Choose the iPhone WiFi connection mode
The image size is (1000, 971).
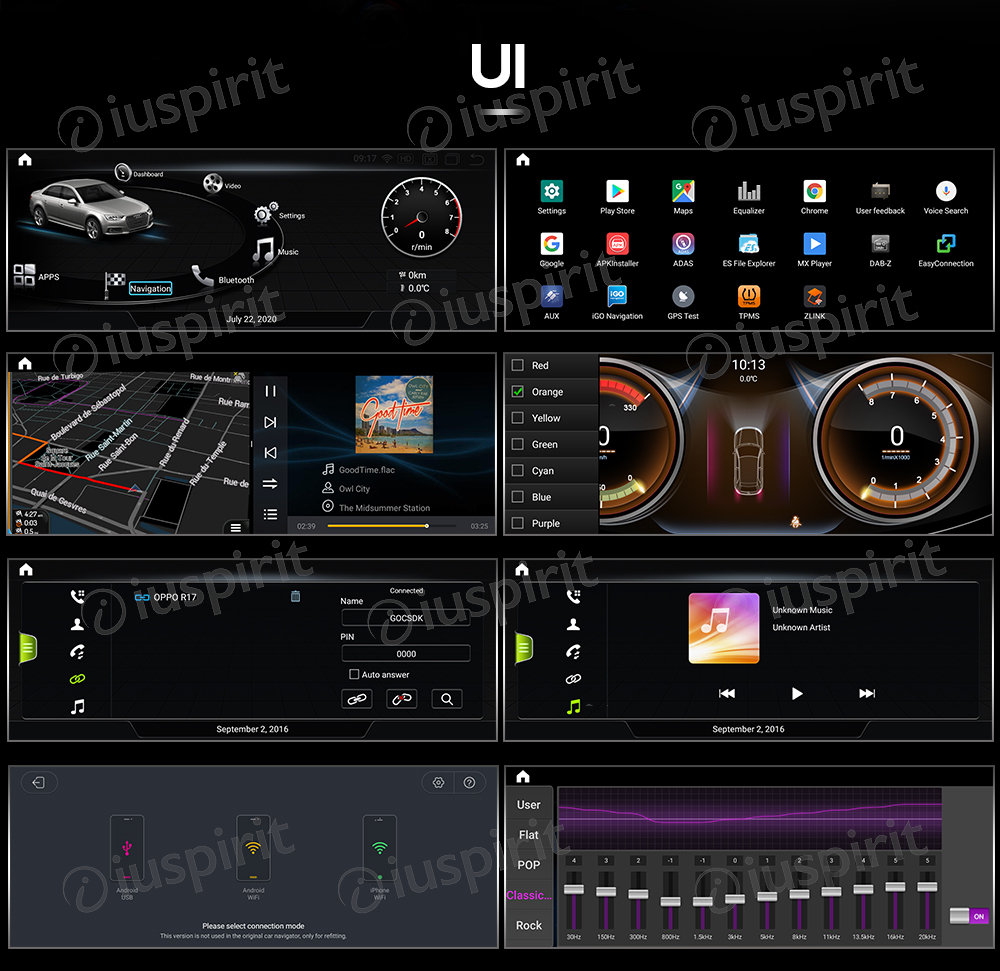(380, 848)
